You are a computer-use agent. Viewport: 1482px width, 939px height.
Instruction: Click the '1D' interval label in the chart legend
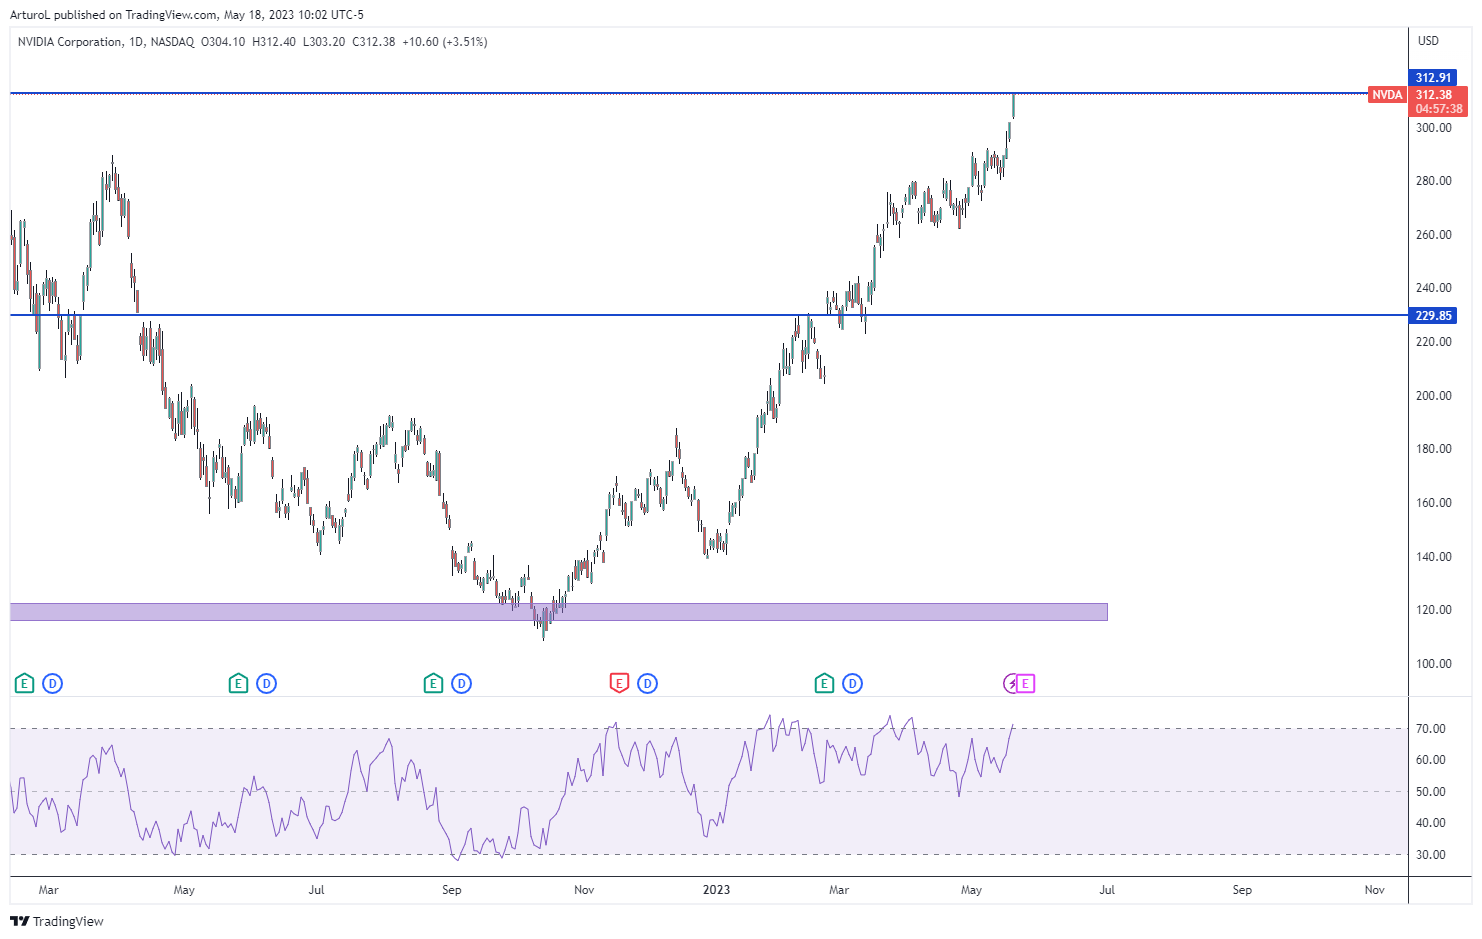pos(137,42)
